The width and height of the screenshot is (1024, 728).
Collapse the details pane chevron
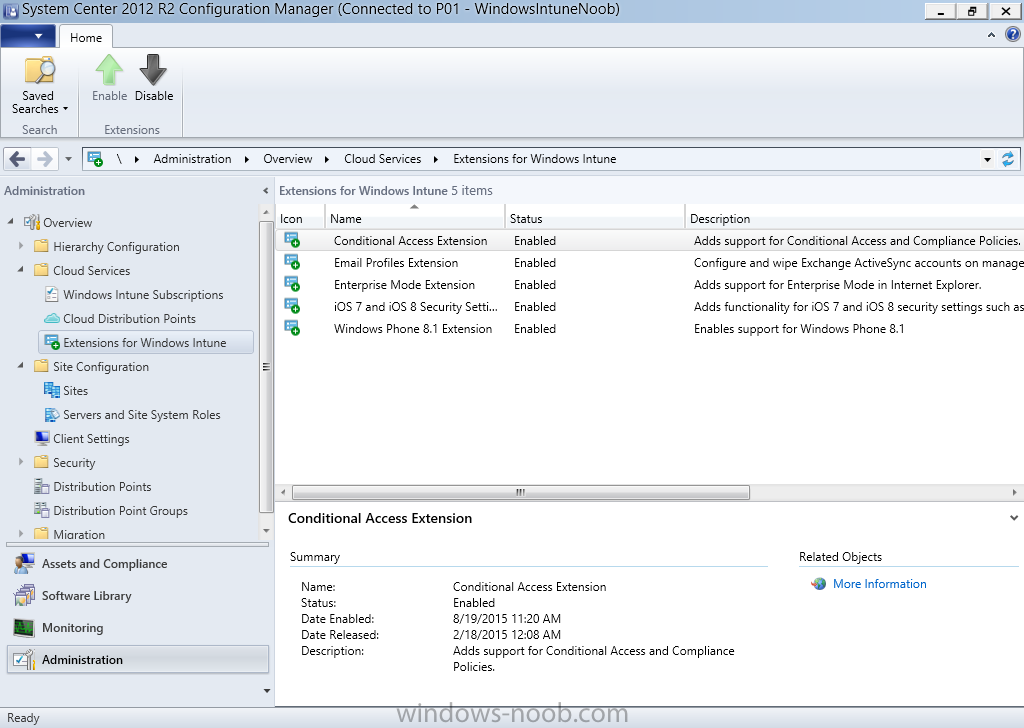click(1014, 518)
